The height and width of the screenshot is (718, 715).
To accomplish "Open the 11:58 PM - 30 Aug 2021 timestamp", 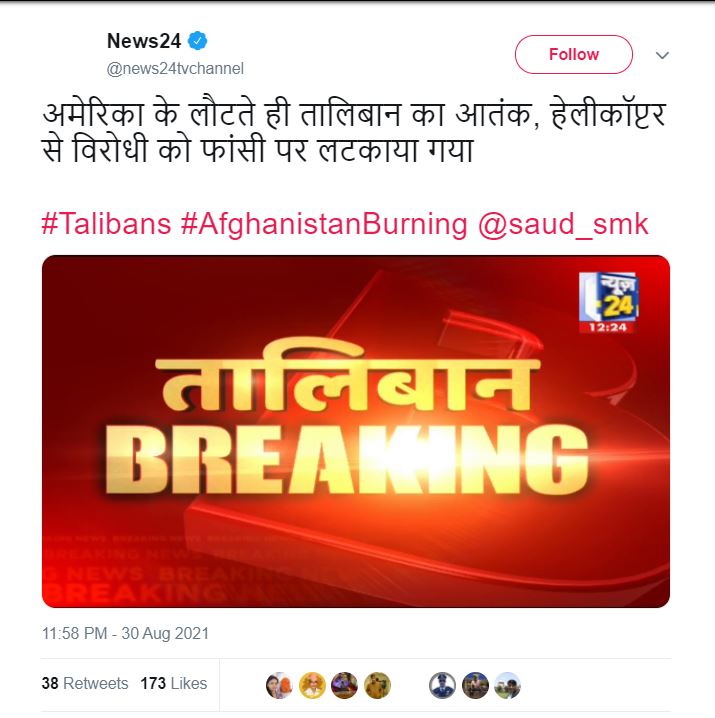I will (x=125, y=634).
